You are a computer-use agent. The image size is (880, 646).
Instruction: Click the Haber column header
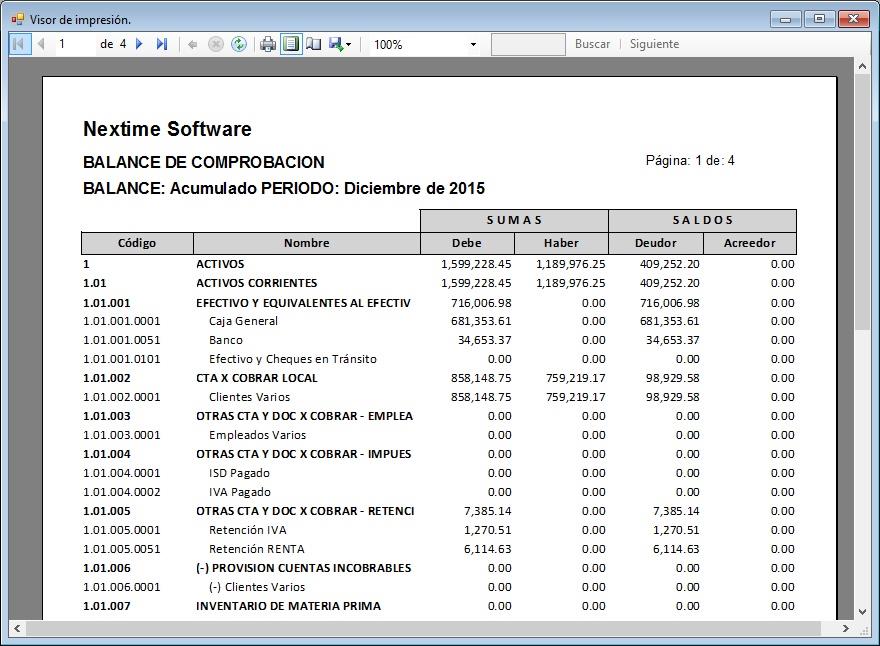tap(561, 243)
